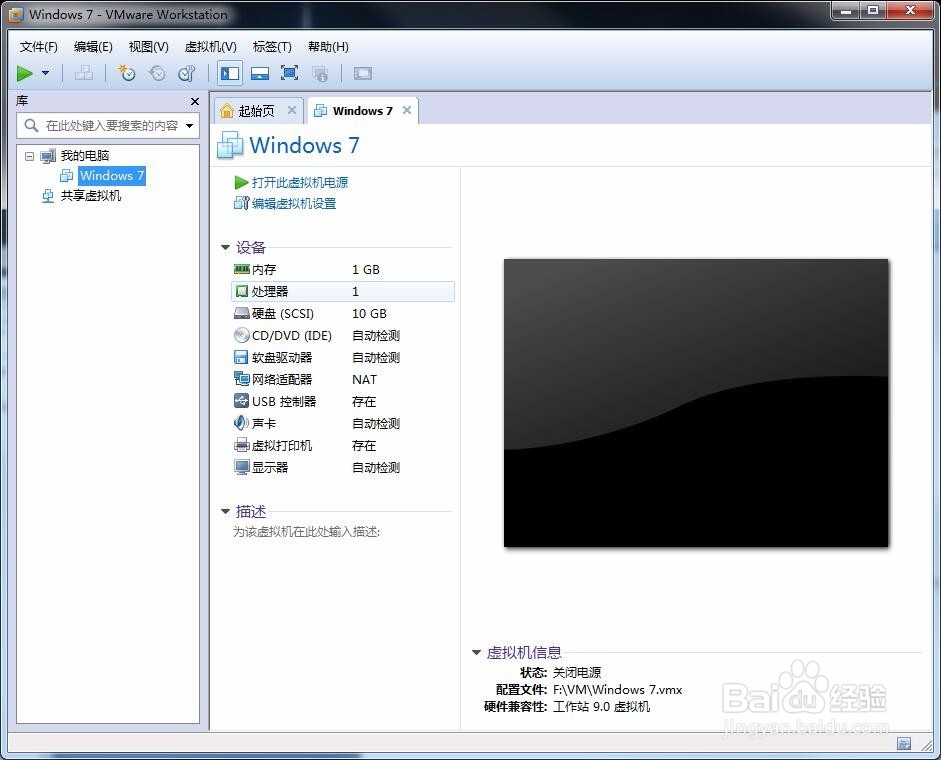Close the Windows 7 tab
This screenshot has width=941, height=760.
click(407, 110)
